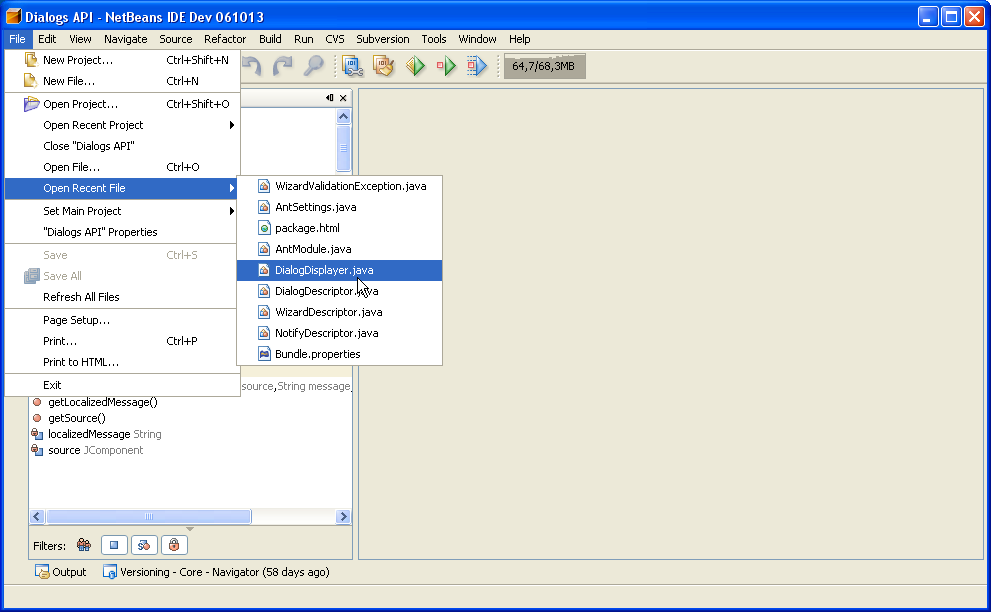Click the greyed-out Redo toolbar icon
This screenshot has height=612, width=991.
tap(283, 66)
